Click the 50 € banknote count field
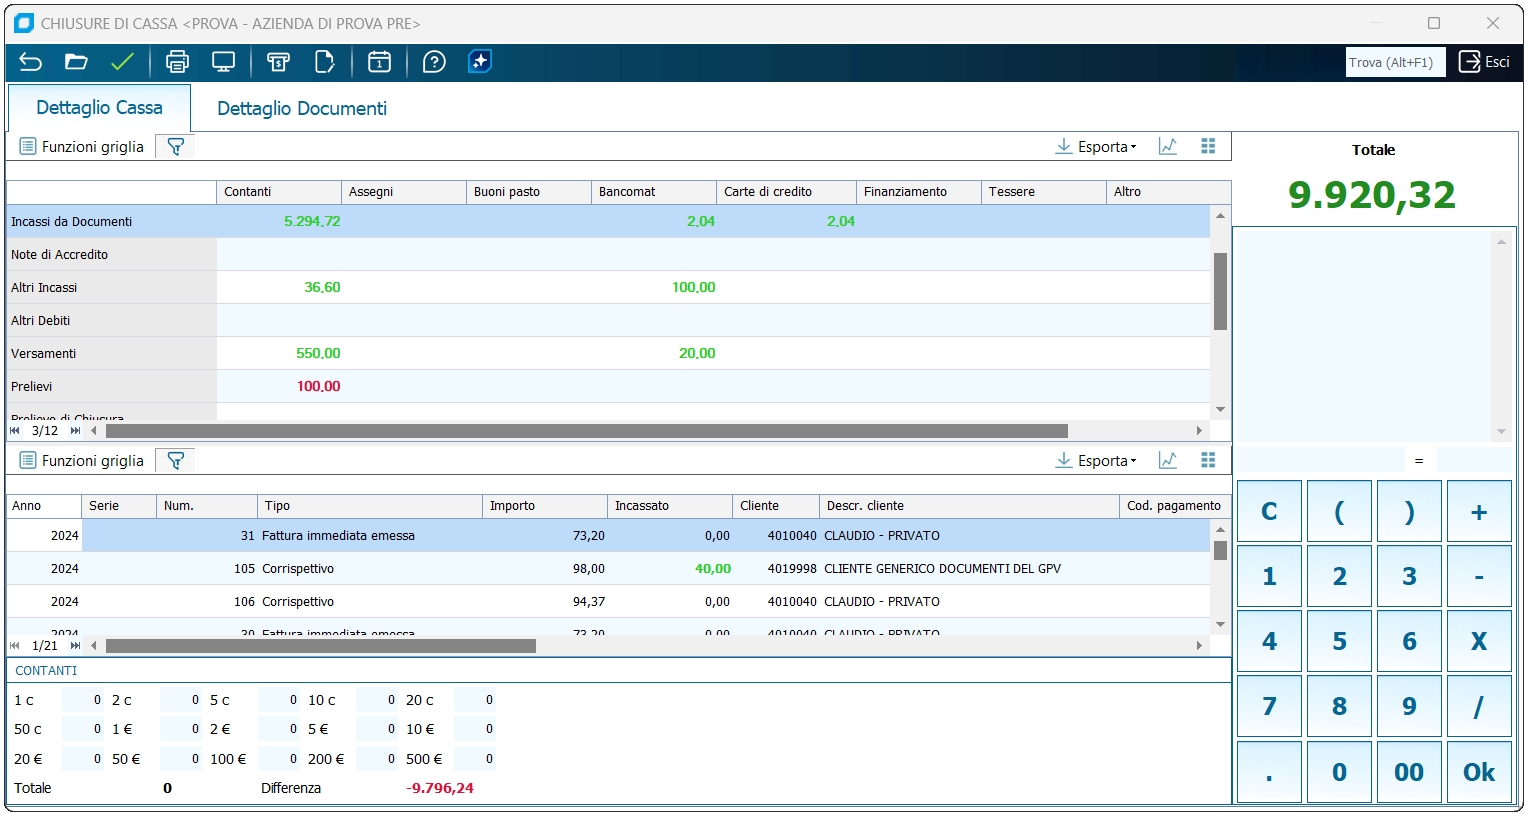1528x816 pixels. (180, 759)
